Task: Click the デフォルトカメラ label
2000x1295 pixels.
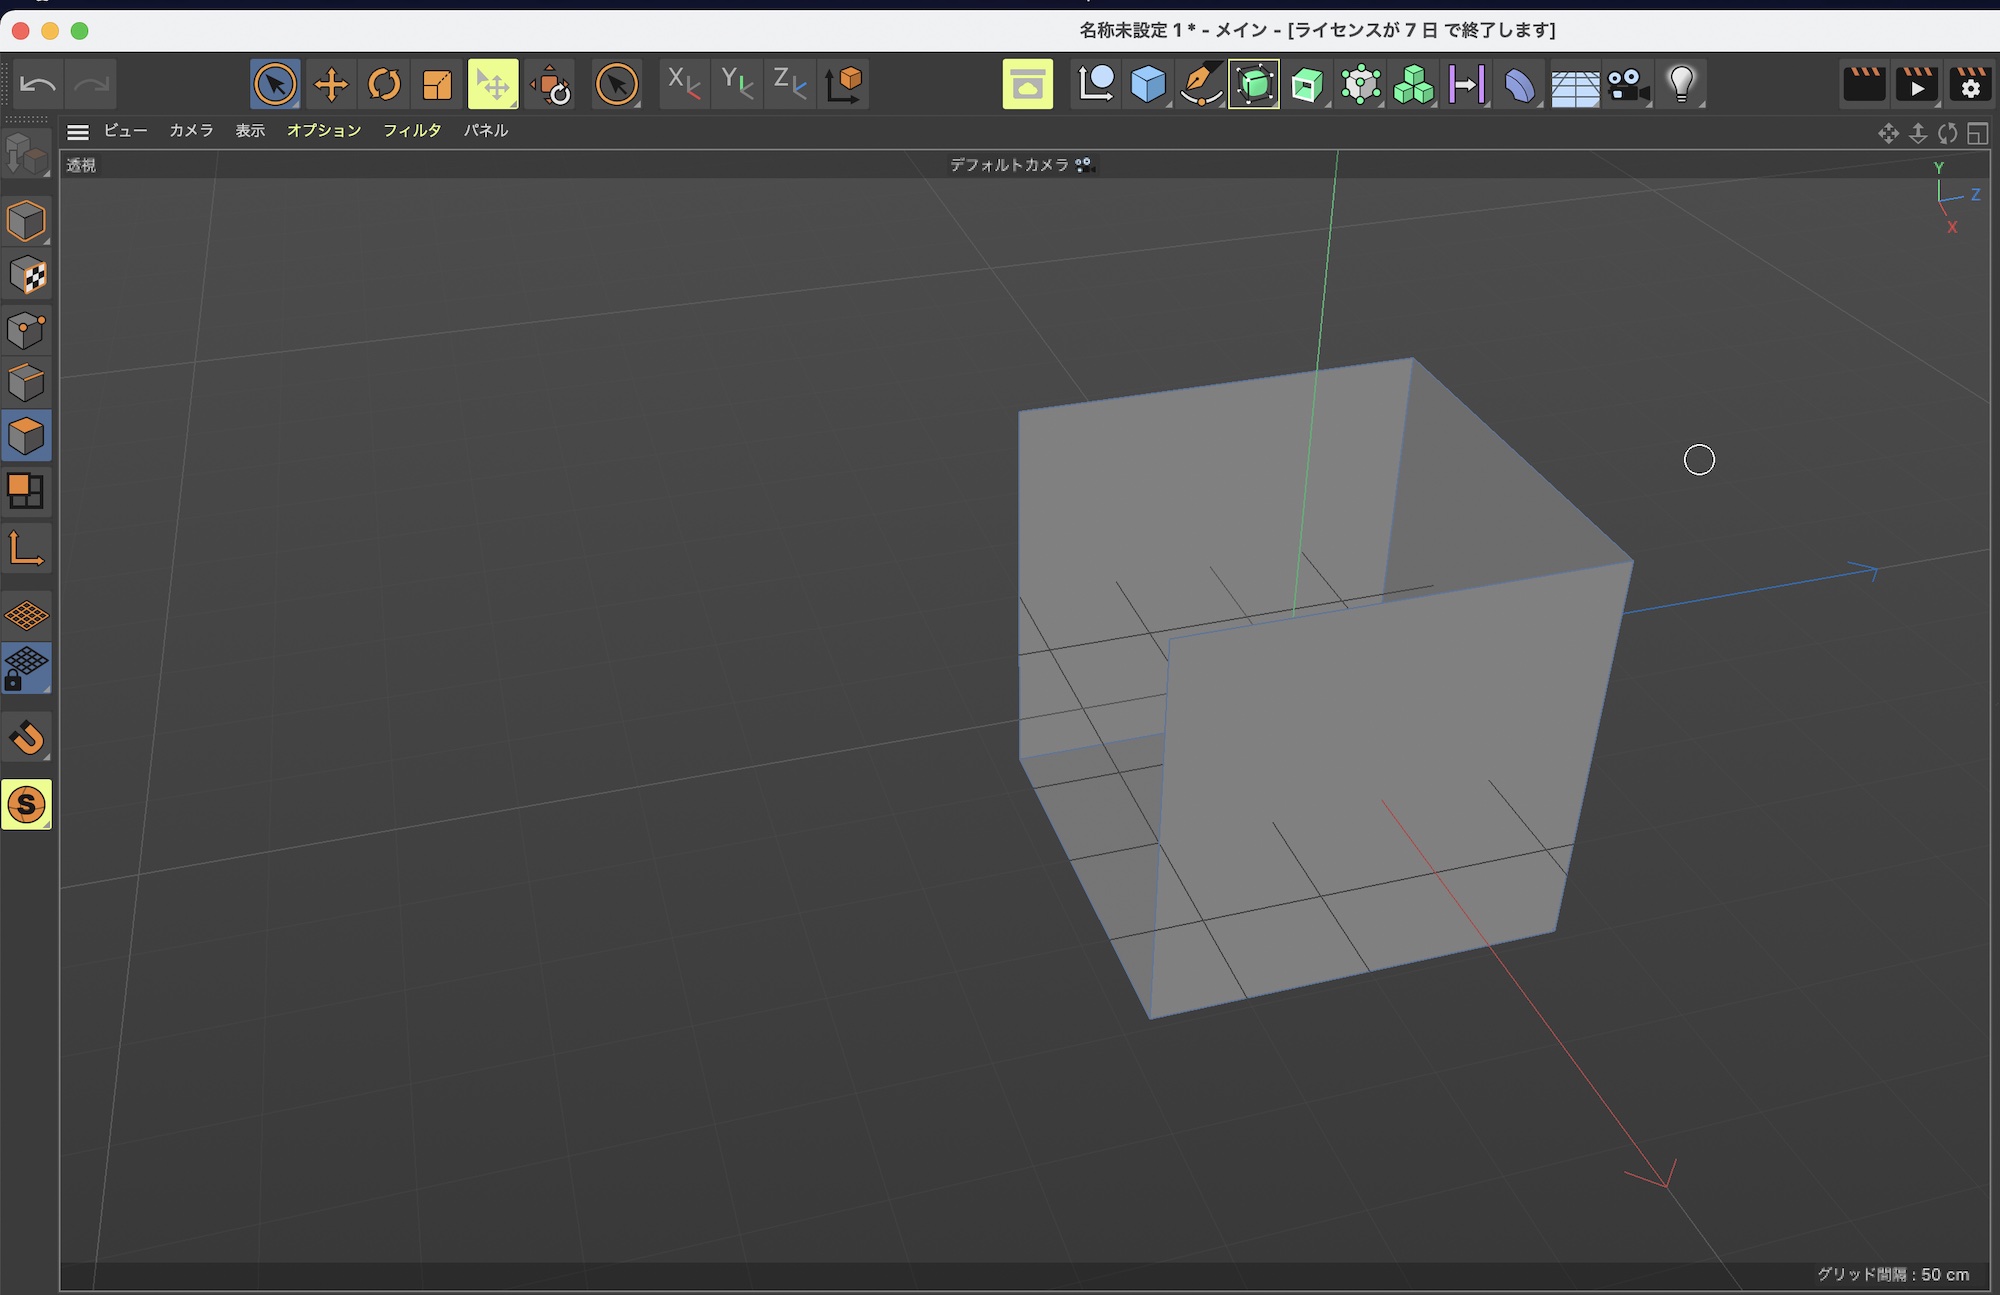Action: pyautogui.click(x=1009, y=165)
